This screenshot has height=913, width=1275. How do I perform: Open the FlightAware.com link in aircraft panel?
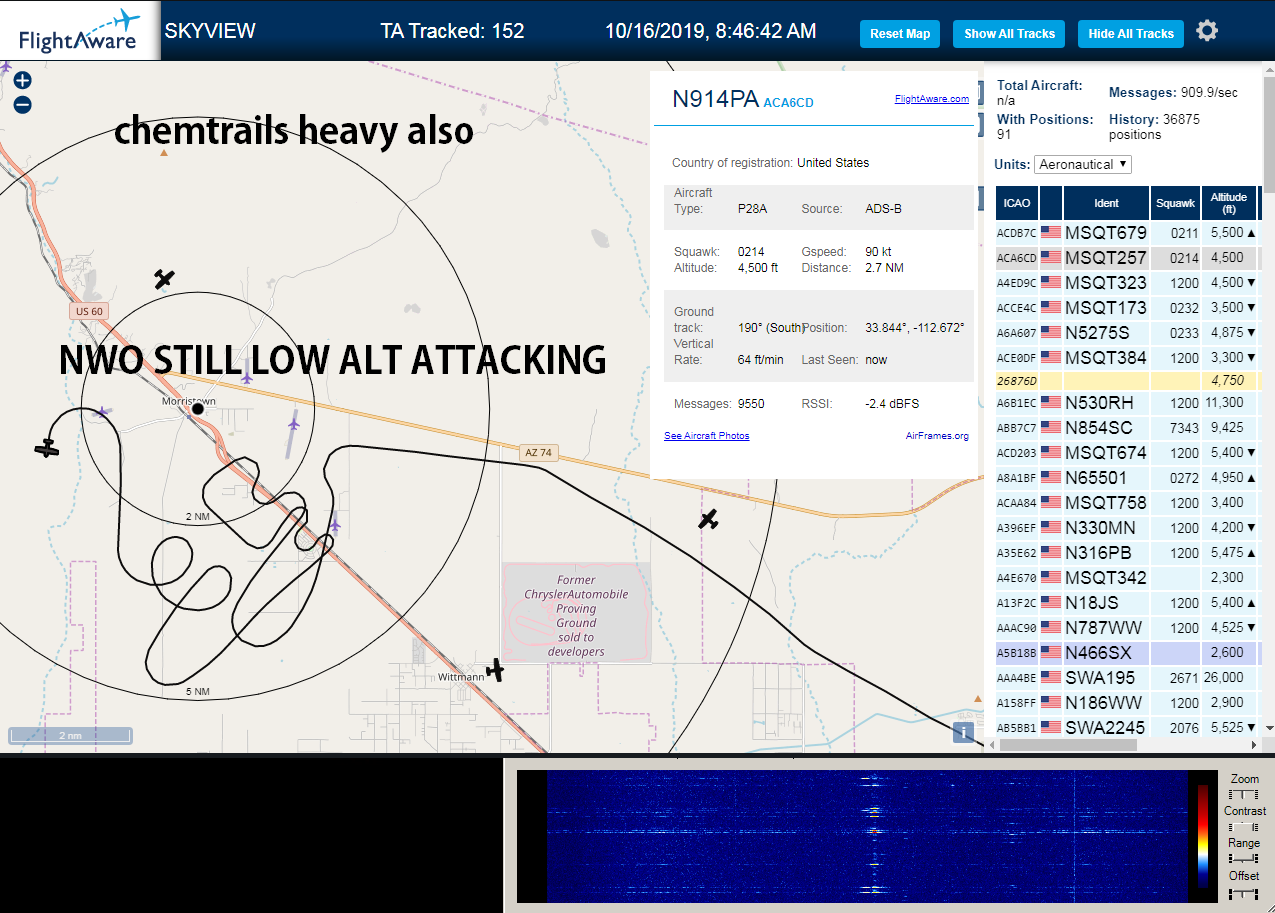(x=931, y=99)
